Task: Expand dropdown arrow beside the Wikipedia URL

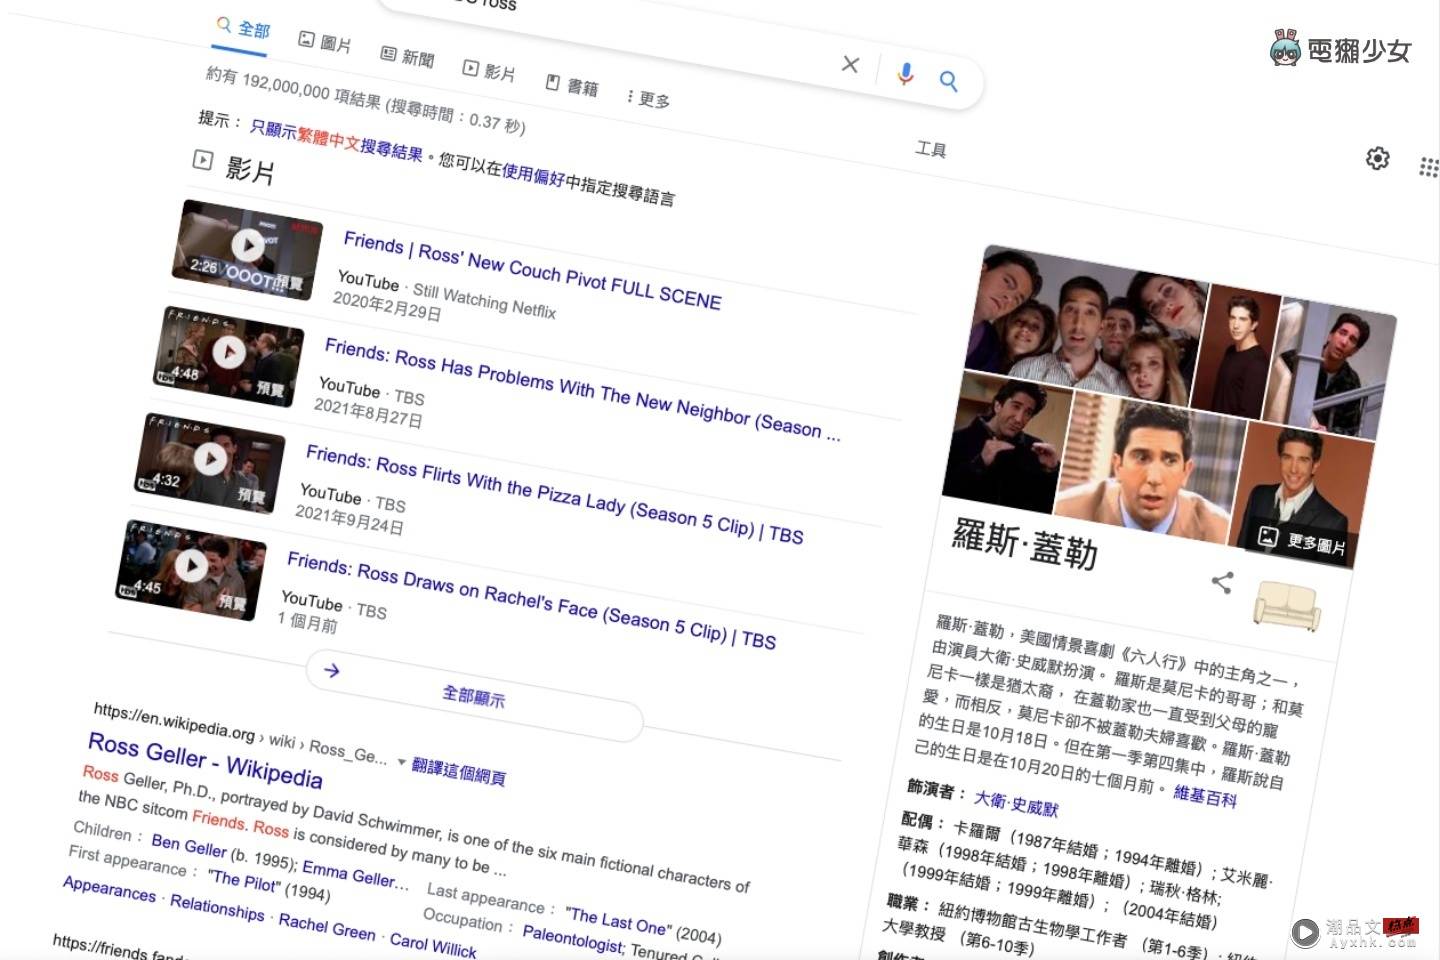Action: (x=402, y=762)
